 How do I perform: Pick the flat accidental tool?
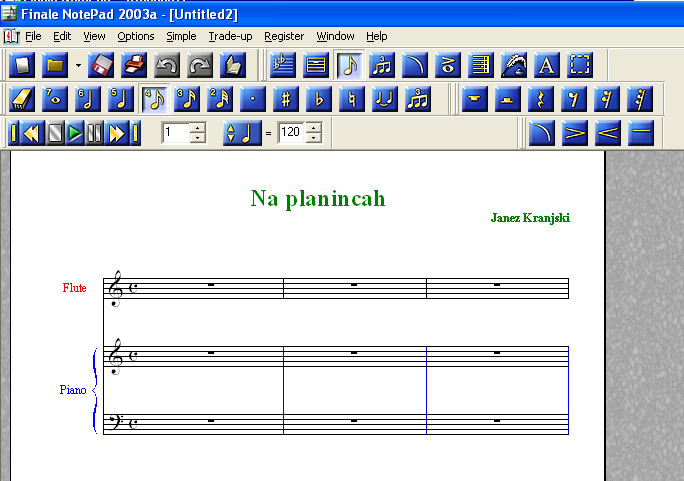coord(319,99)
